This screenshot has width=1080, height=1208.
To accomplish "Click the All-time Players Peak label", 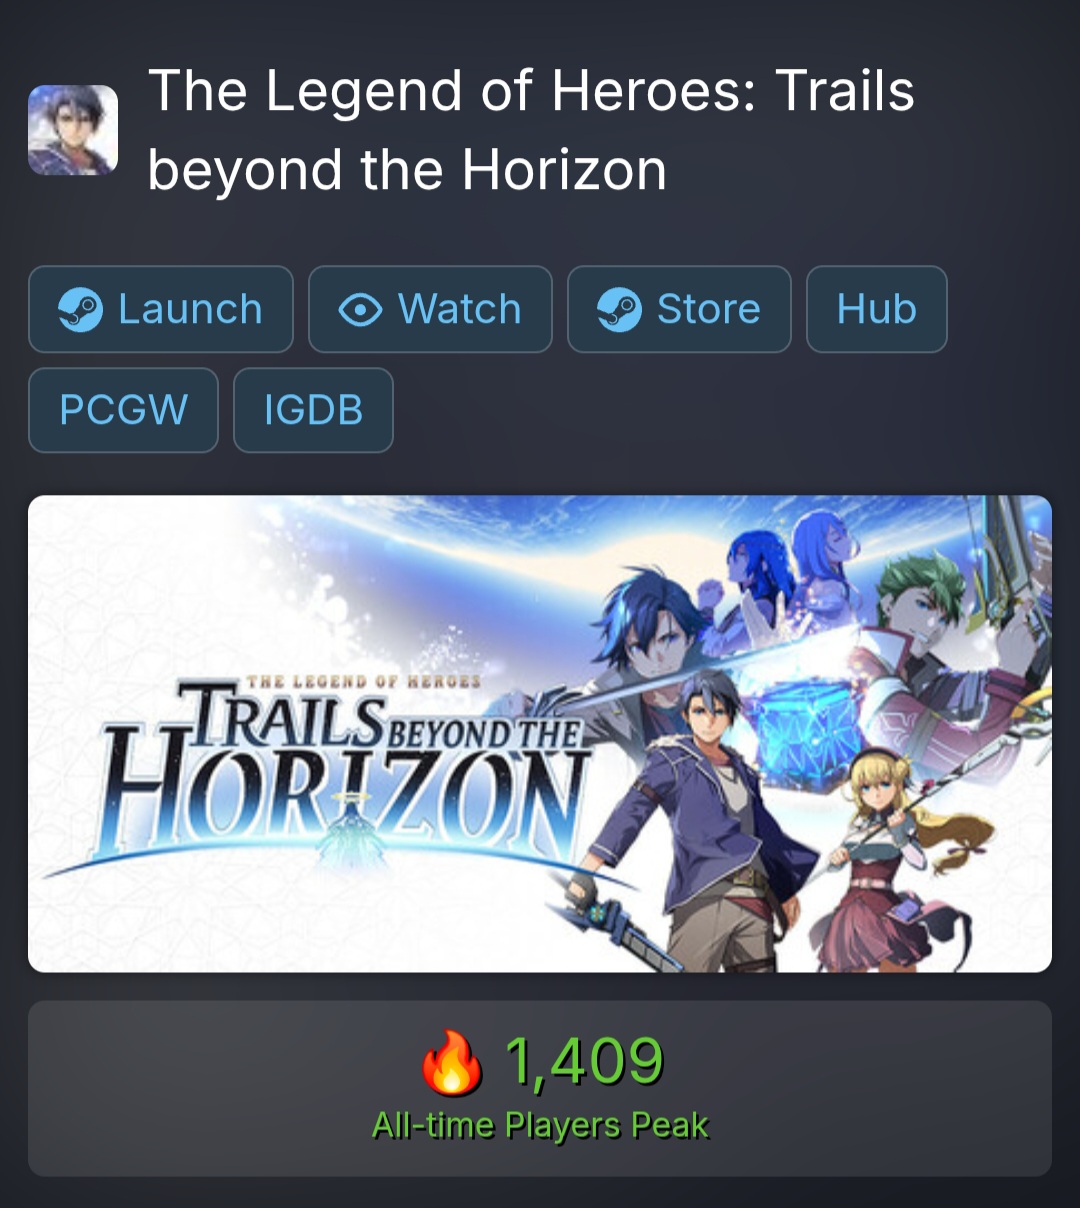I will 540,1126.
